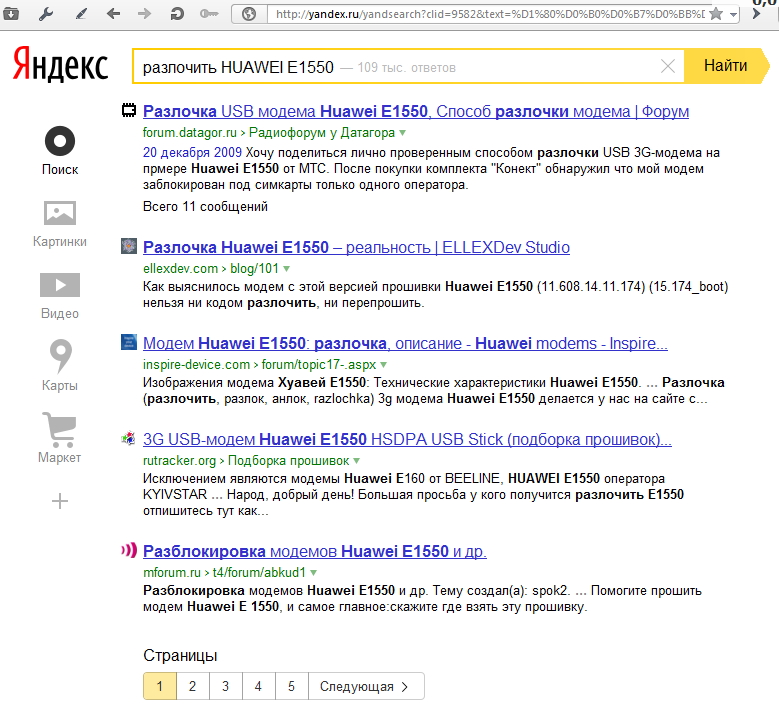Screen dimensions: 779x721
Task: Open the Модем Huawei E1550: разлочка, описание result
Action: (405, 343)
